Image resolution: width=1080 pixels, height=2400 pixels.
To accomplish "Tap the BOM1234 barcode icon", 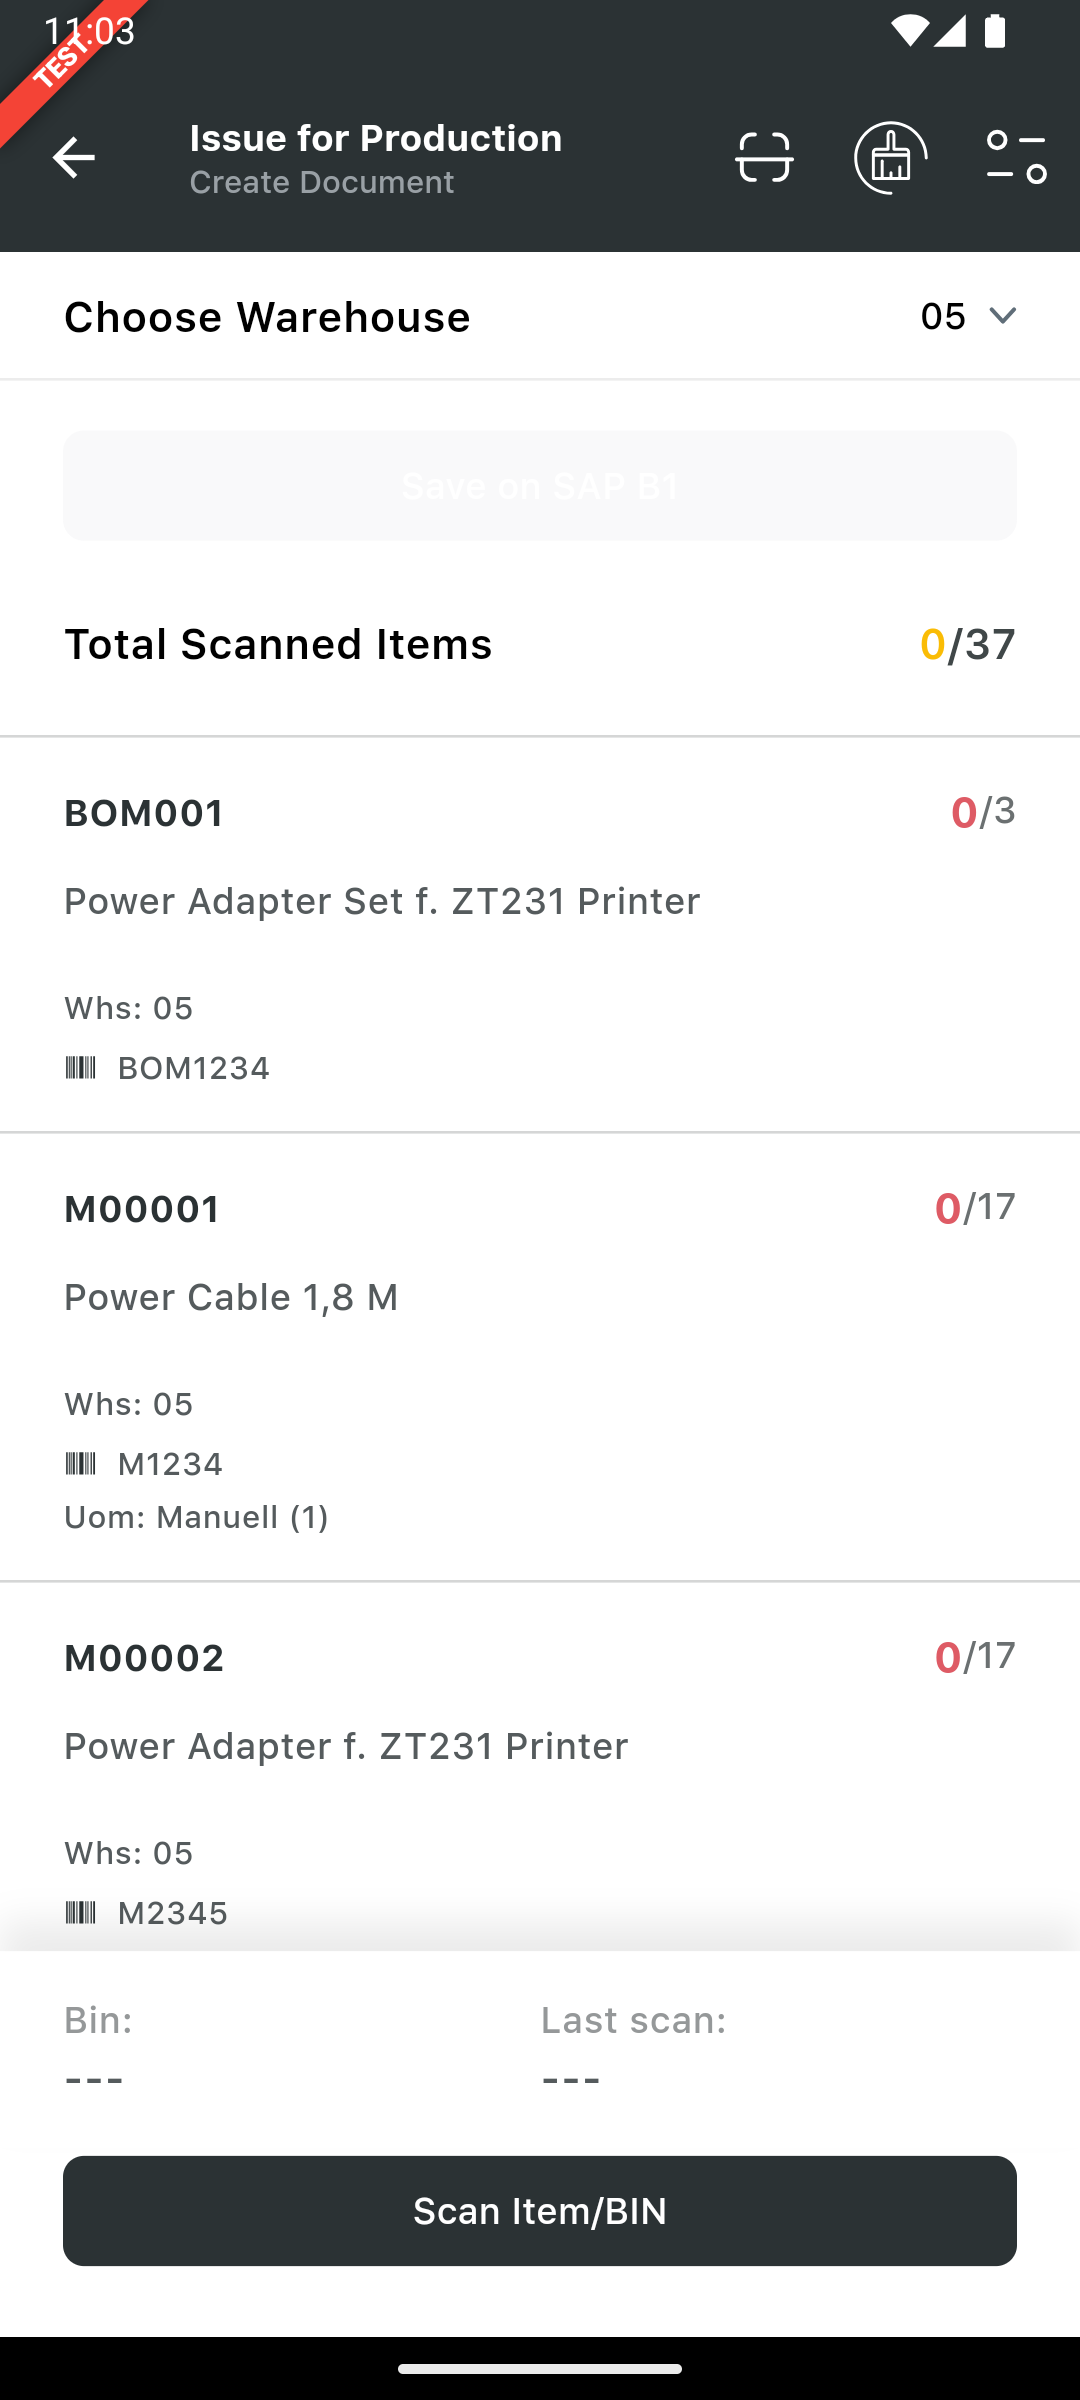I will click(80, 1068).
